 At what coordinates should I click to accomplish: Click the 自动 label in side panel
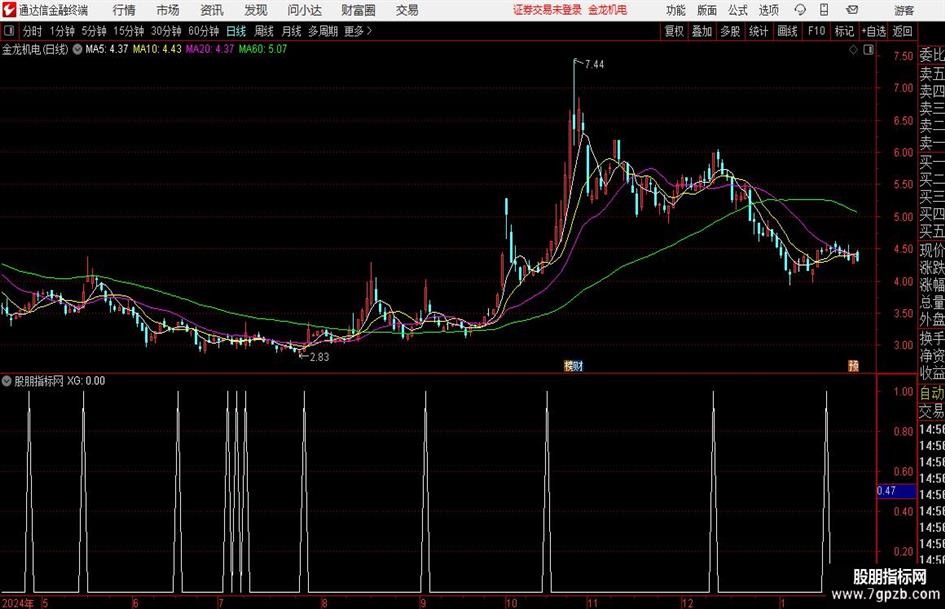(932, 393)
